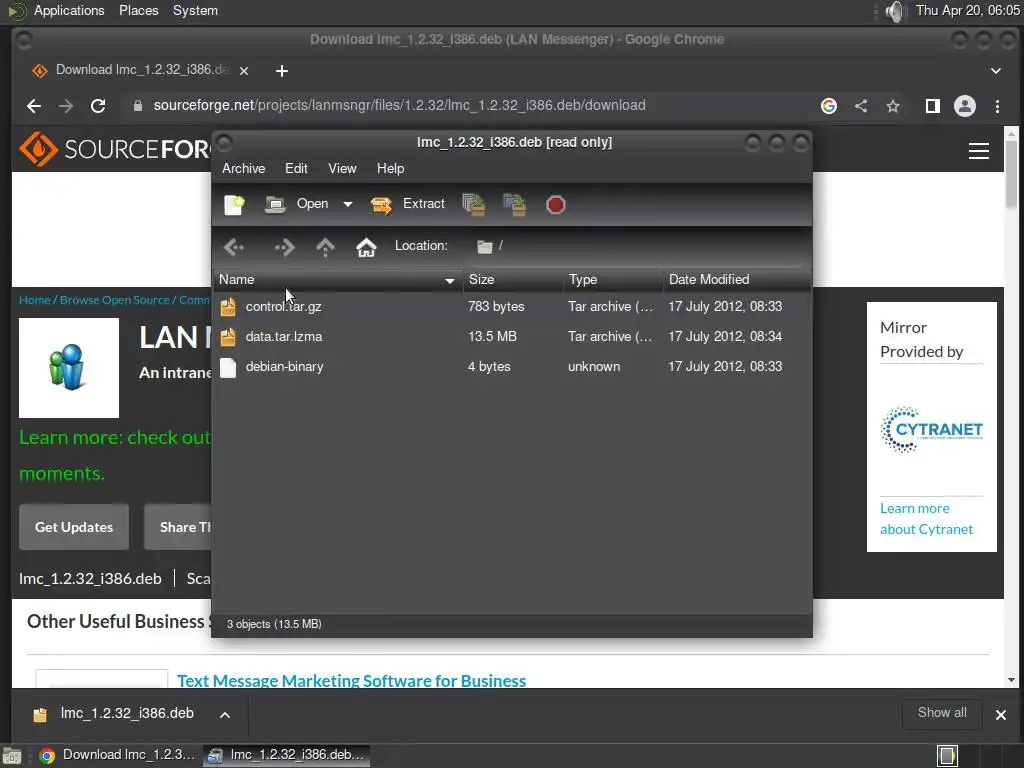Open the Help menu in archive manager
Image resolution: width=1024 pixels, height=768 pixels.
(391, 168)
